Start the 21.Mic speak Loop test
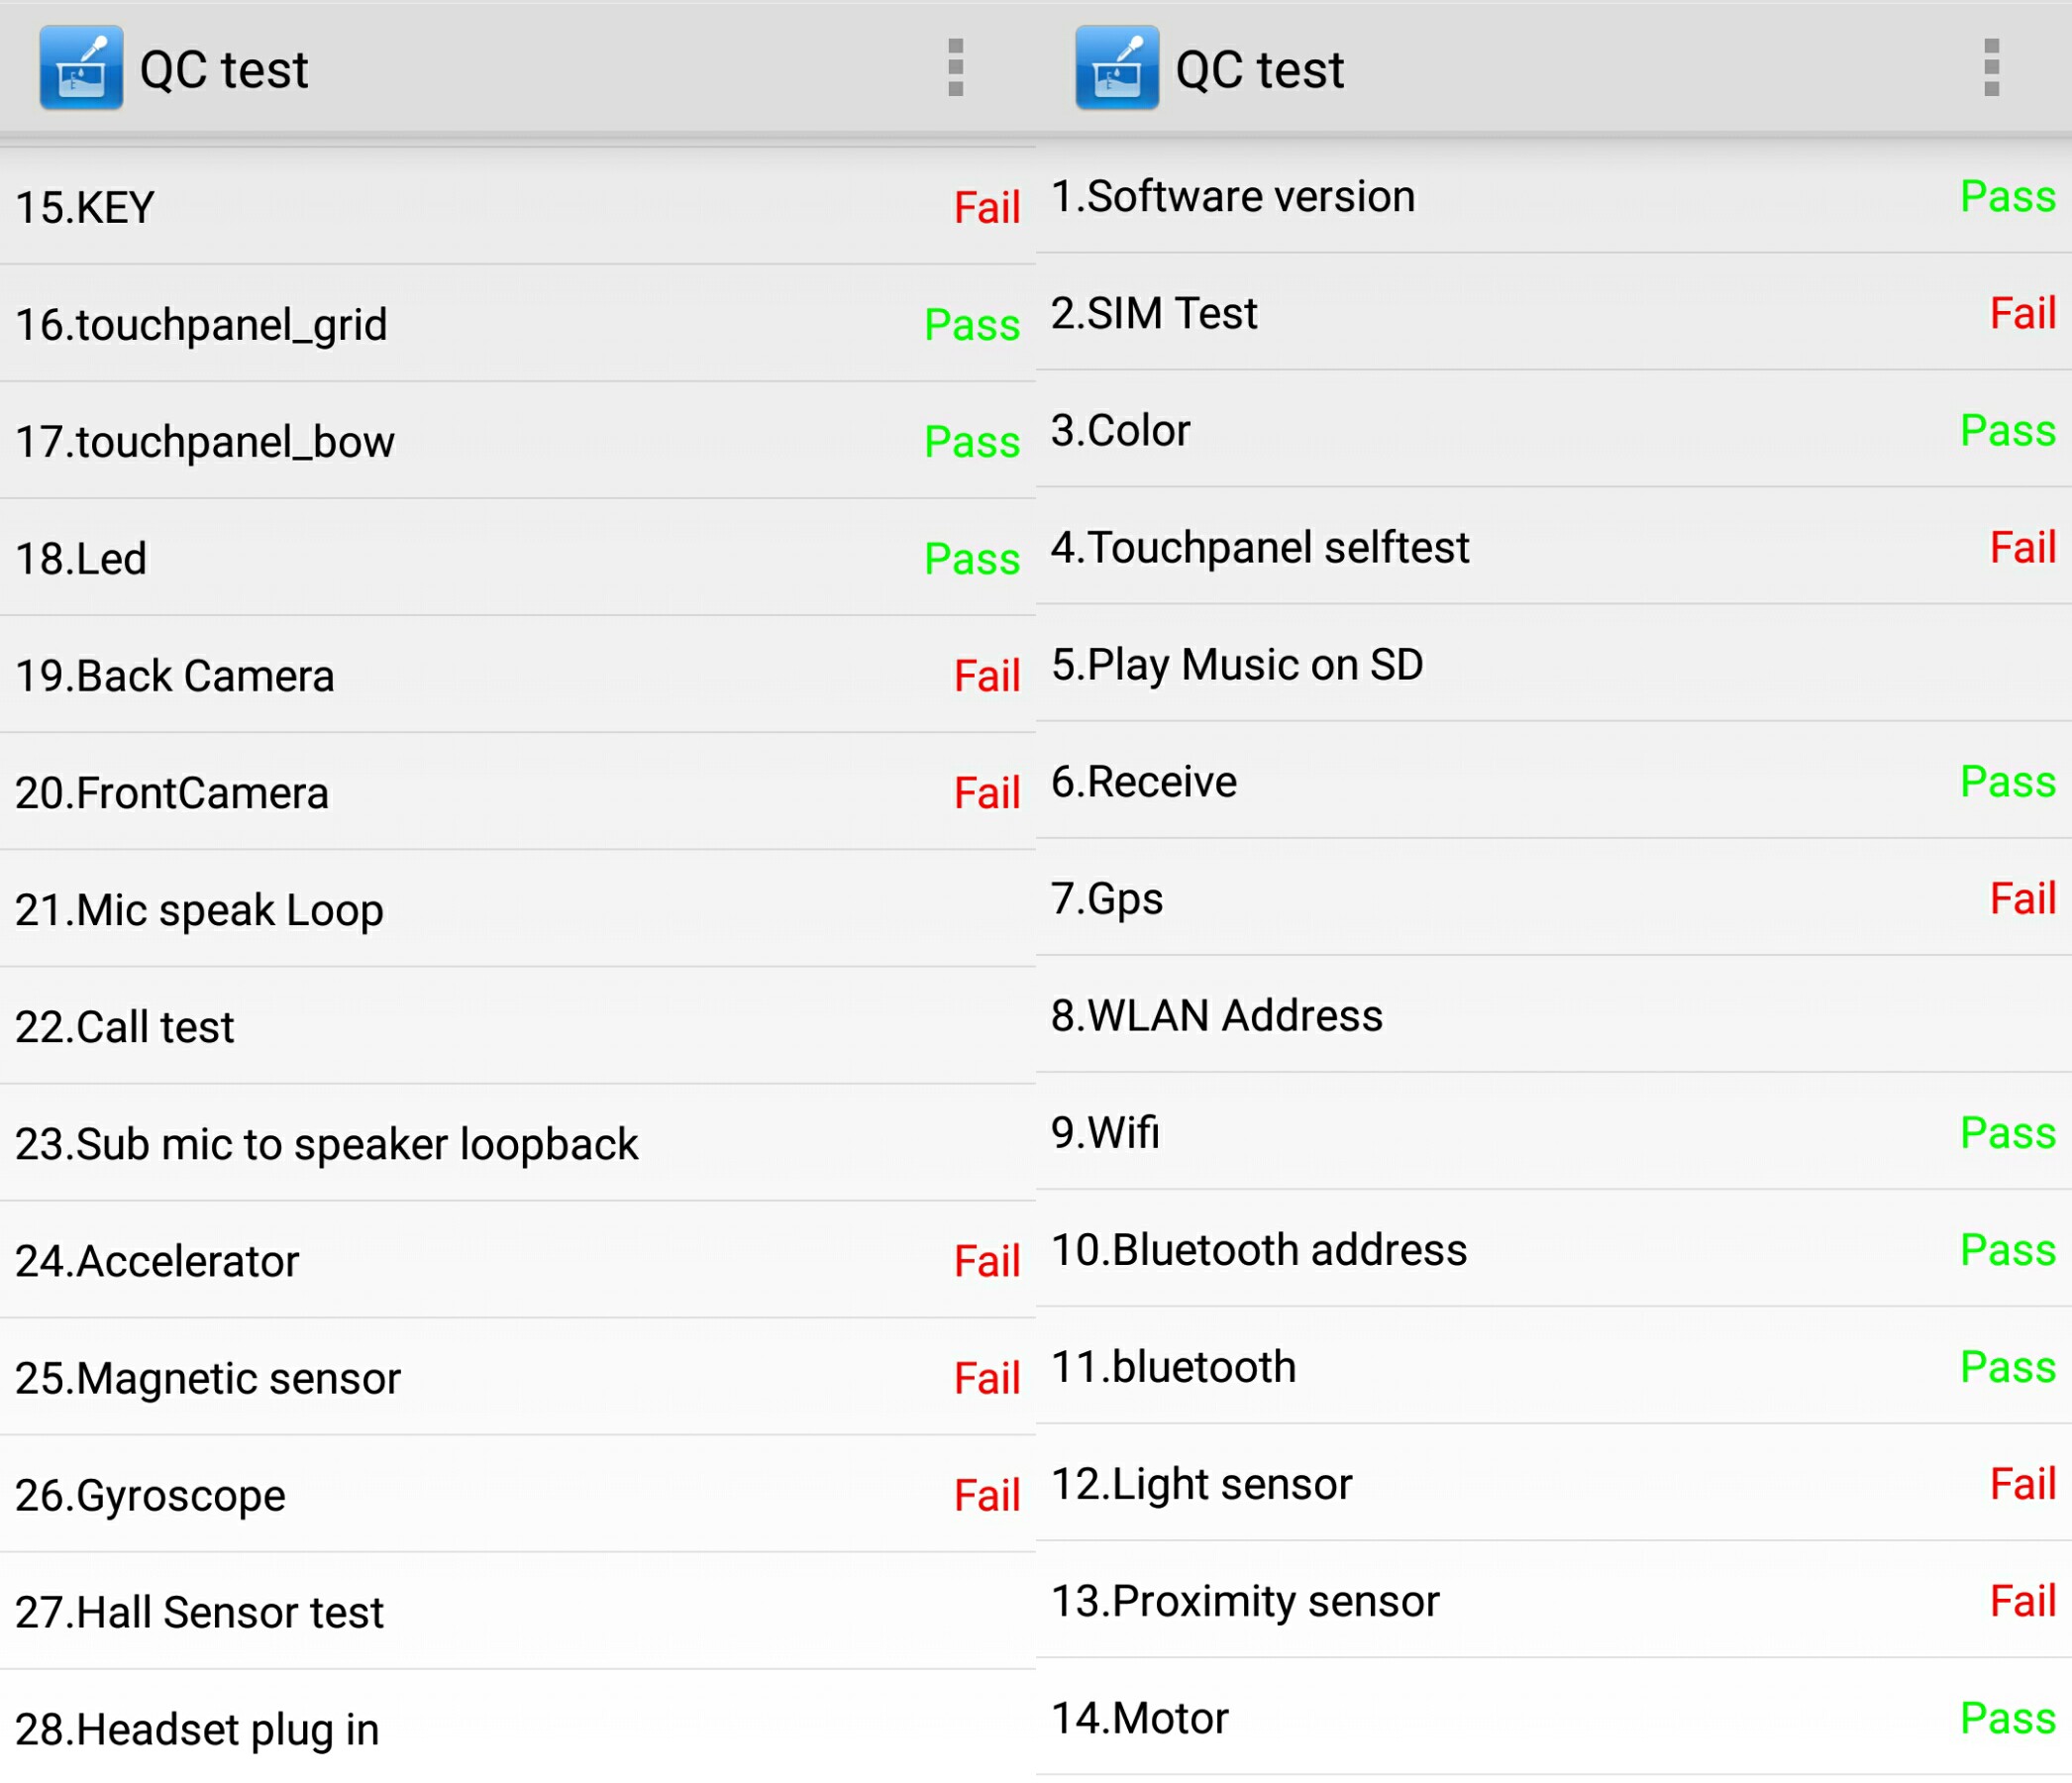 pos(517,909)
